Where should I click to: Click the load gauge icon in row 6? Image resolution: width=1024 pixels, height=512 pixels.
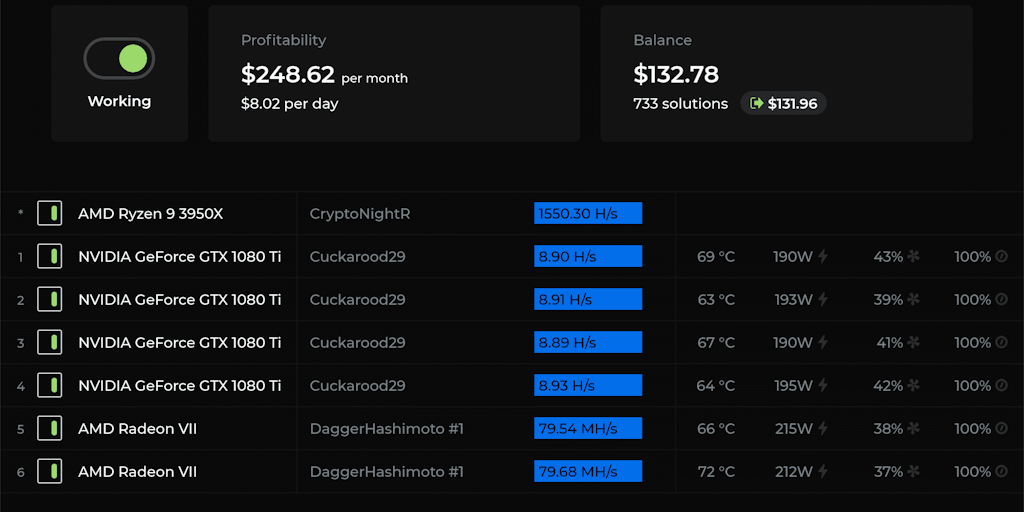(x=1001, y=472)
